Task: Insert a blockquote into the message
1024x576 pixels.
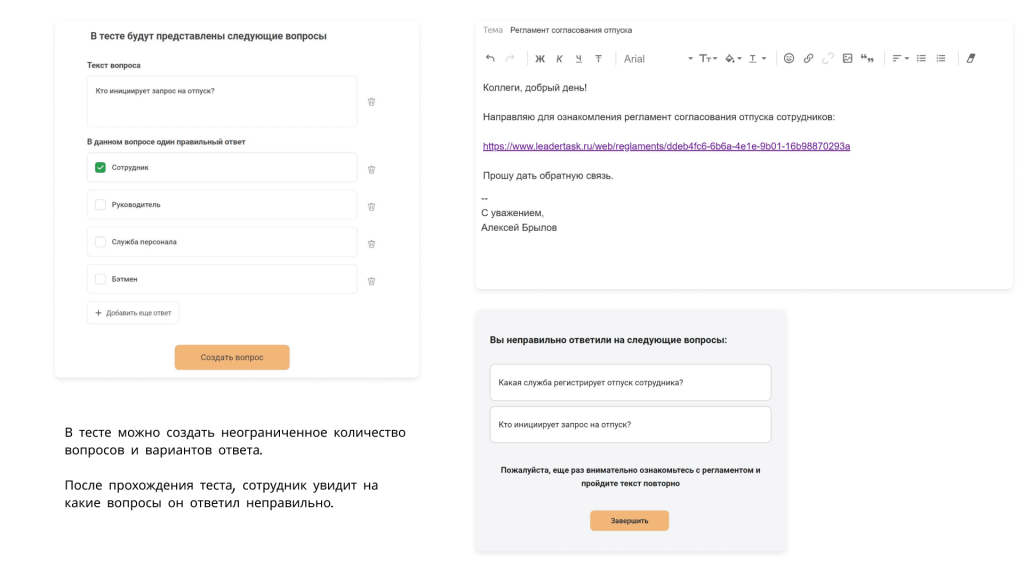Action: tap(868, 58)
